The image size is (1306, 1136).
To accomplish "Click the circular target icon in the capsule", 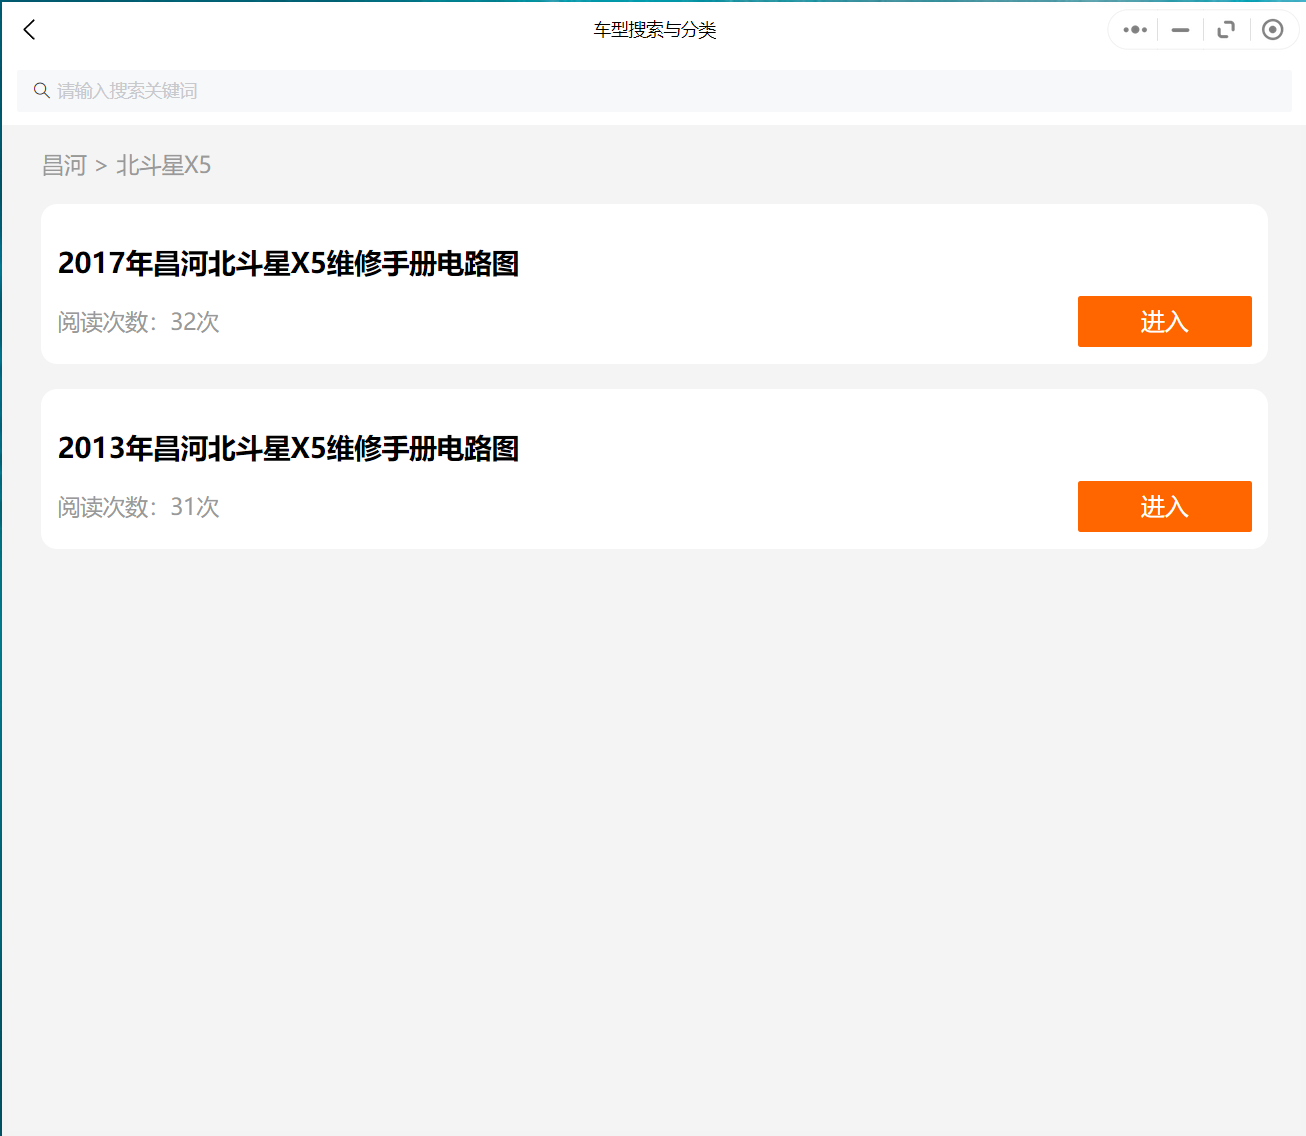I will [x=1273, y=30].
